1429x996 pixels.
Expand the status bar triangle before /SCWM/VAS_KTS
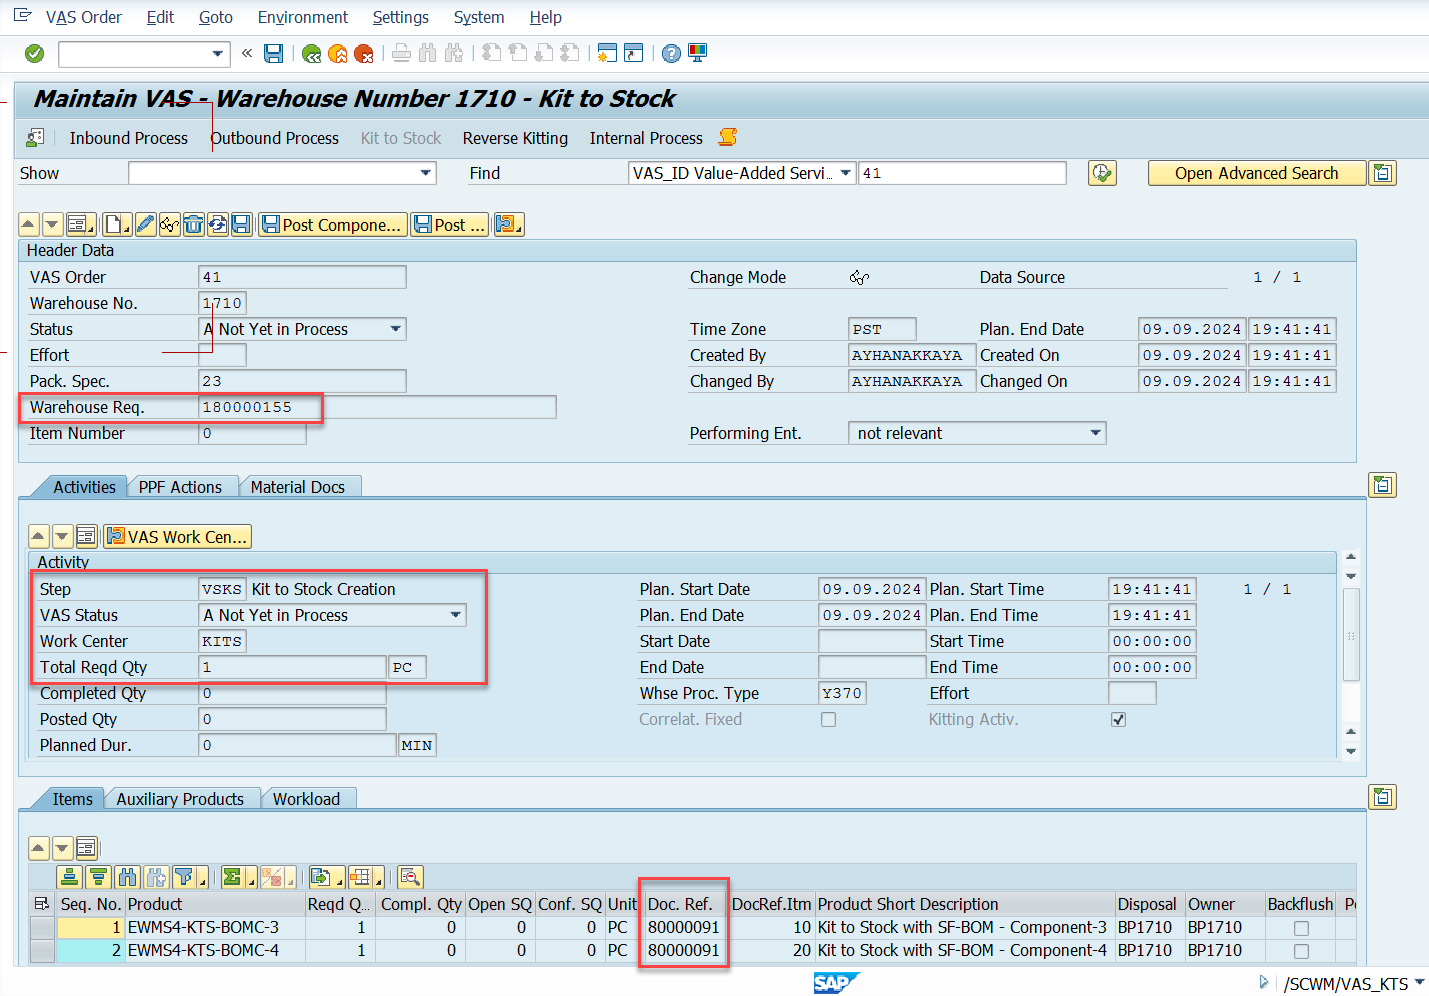point(1264,982)
